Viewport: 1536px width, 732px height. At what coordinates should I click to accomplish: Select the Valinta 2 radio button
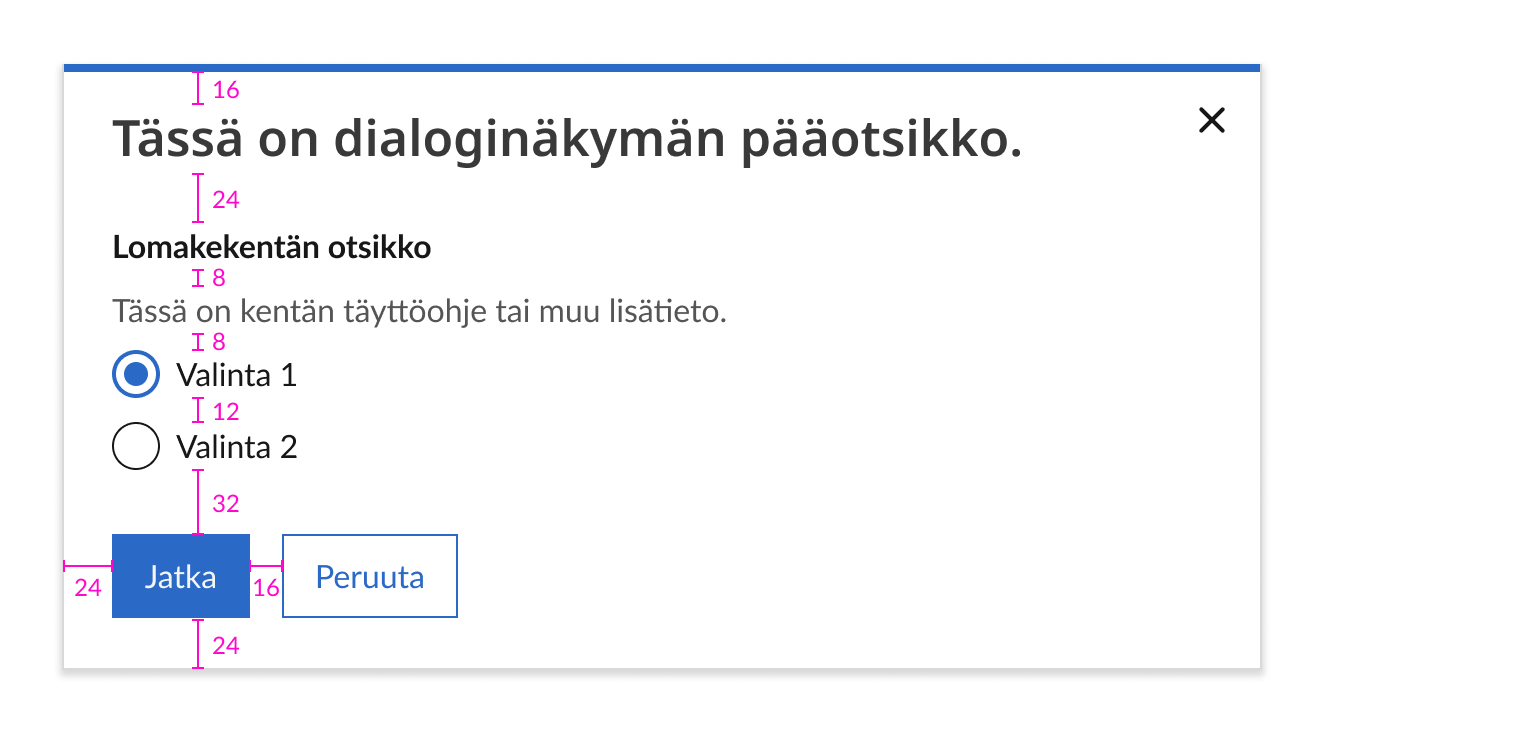pyautogui.click(x=135, y=445)
